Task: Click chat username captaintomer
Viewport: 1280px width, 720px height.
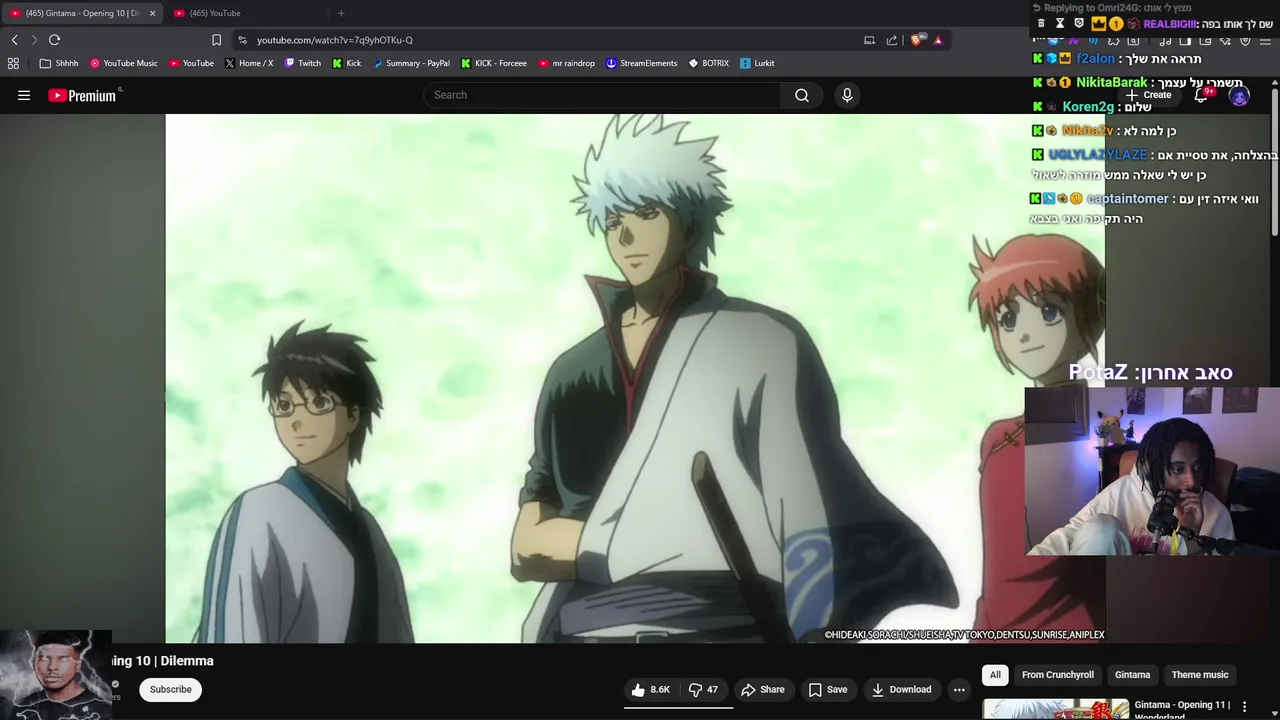Action: pyautogui.click(x=1127, y=199)
